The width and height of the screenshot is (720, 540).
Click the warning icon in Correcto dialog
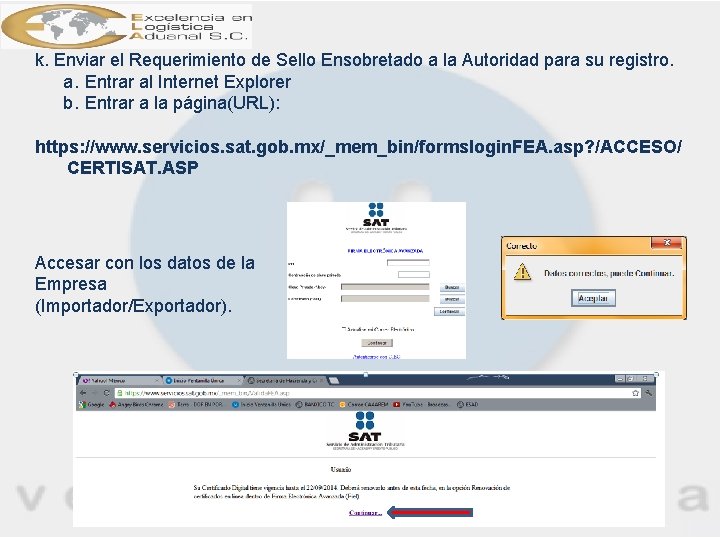522,272
